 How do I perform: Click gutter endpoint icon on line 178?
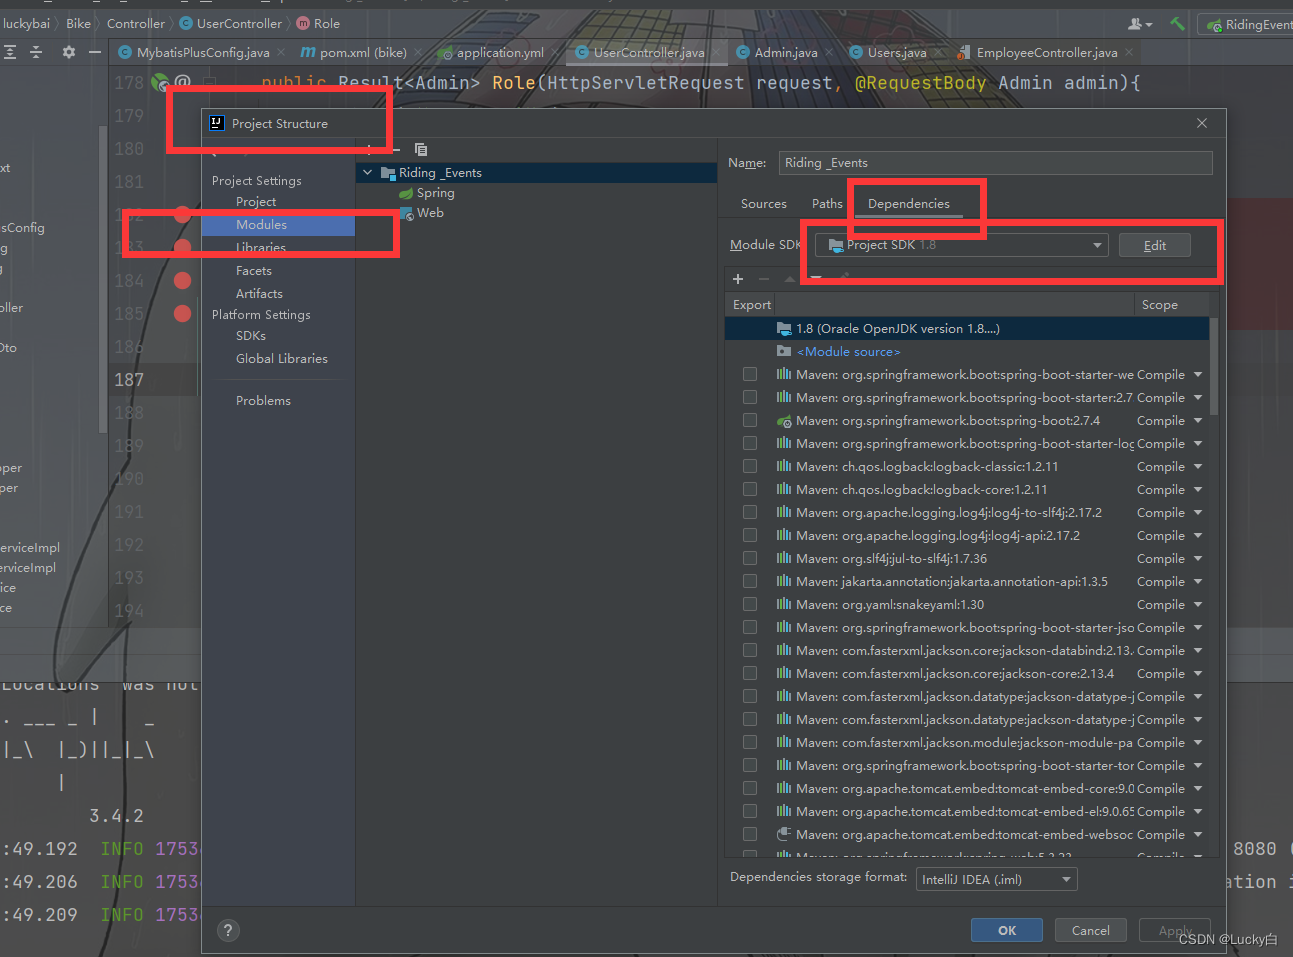click(160, 83)
